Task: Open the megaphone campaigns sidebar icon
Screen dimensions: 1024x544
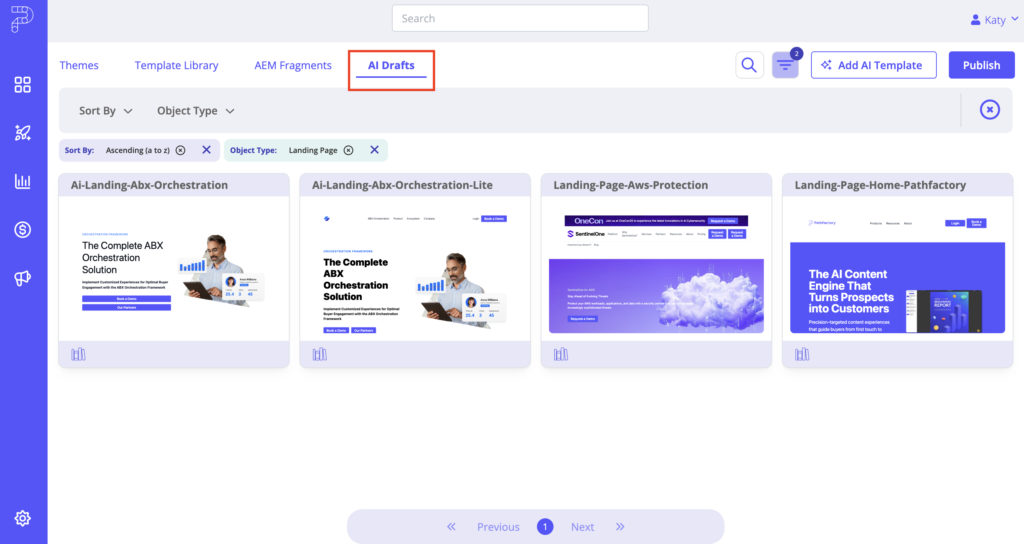Action: click(23, 278)
